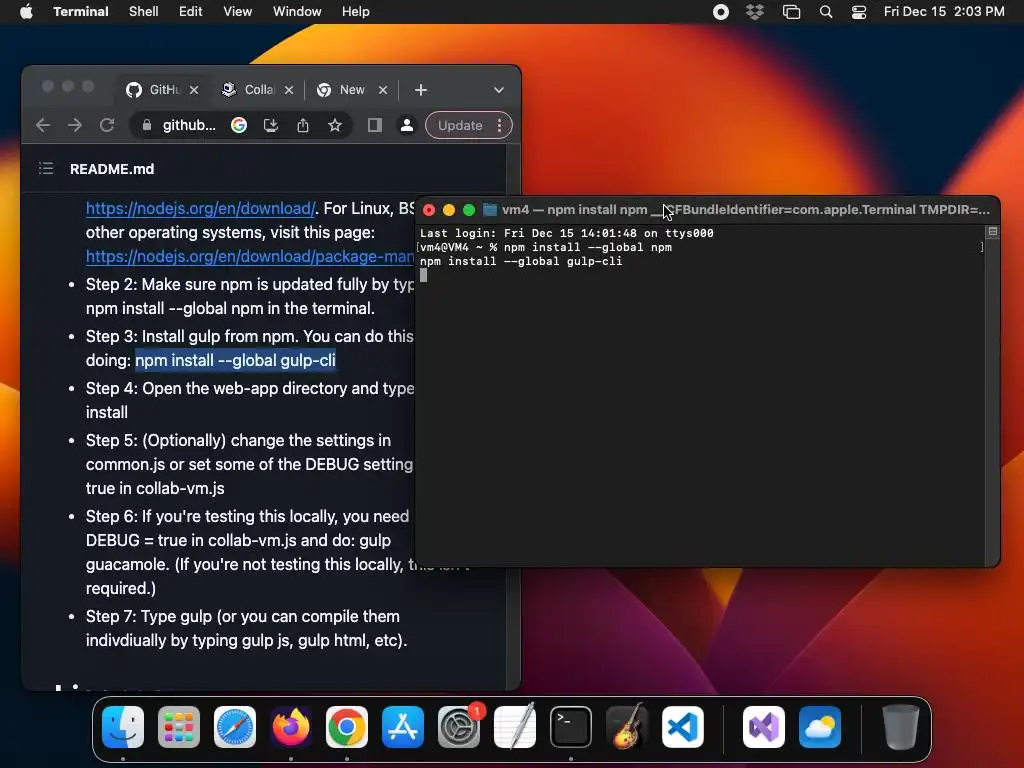Switch to the GitHub browser tab
This screenshot has width=1024, height=768.
tap(163, 89)
